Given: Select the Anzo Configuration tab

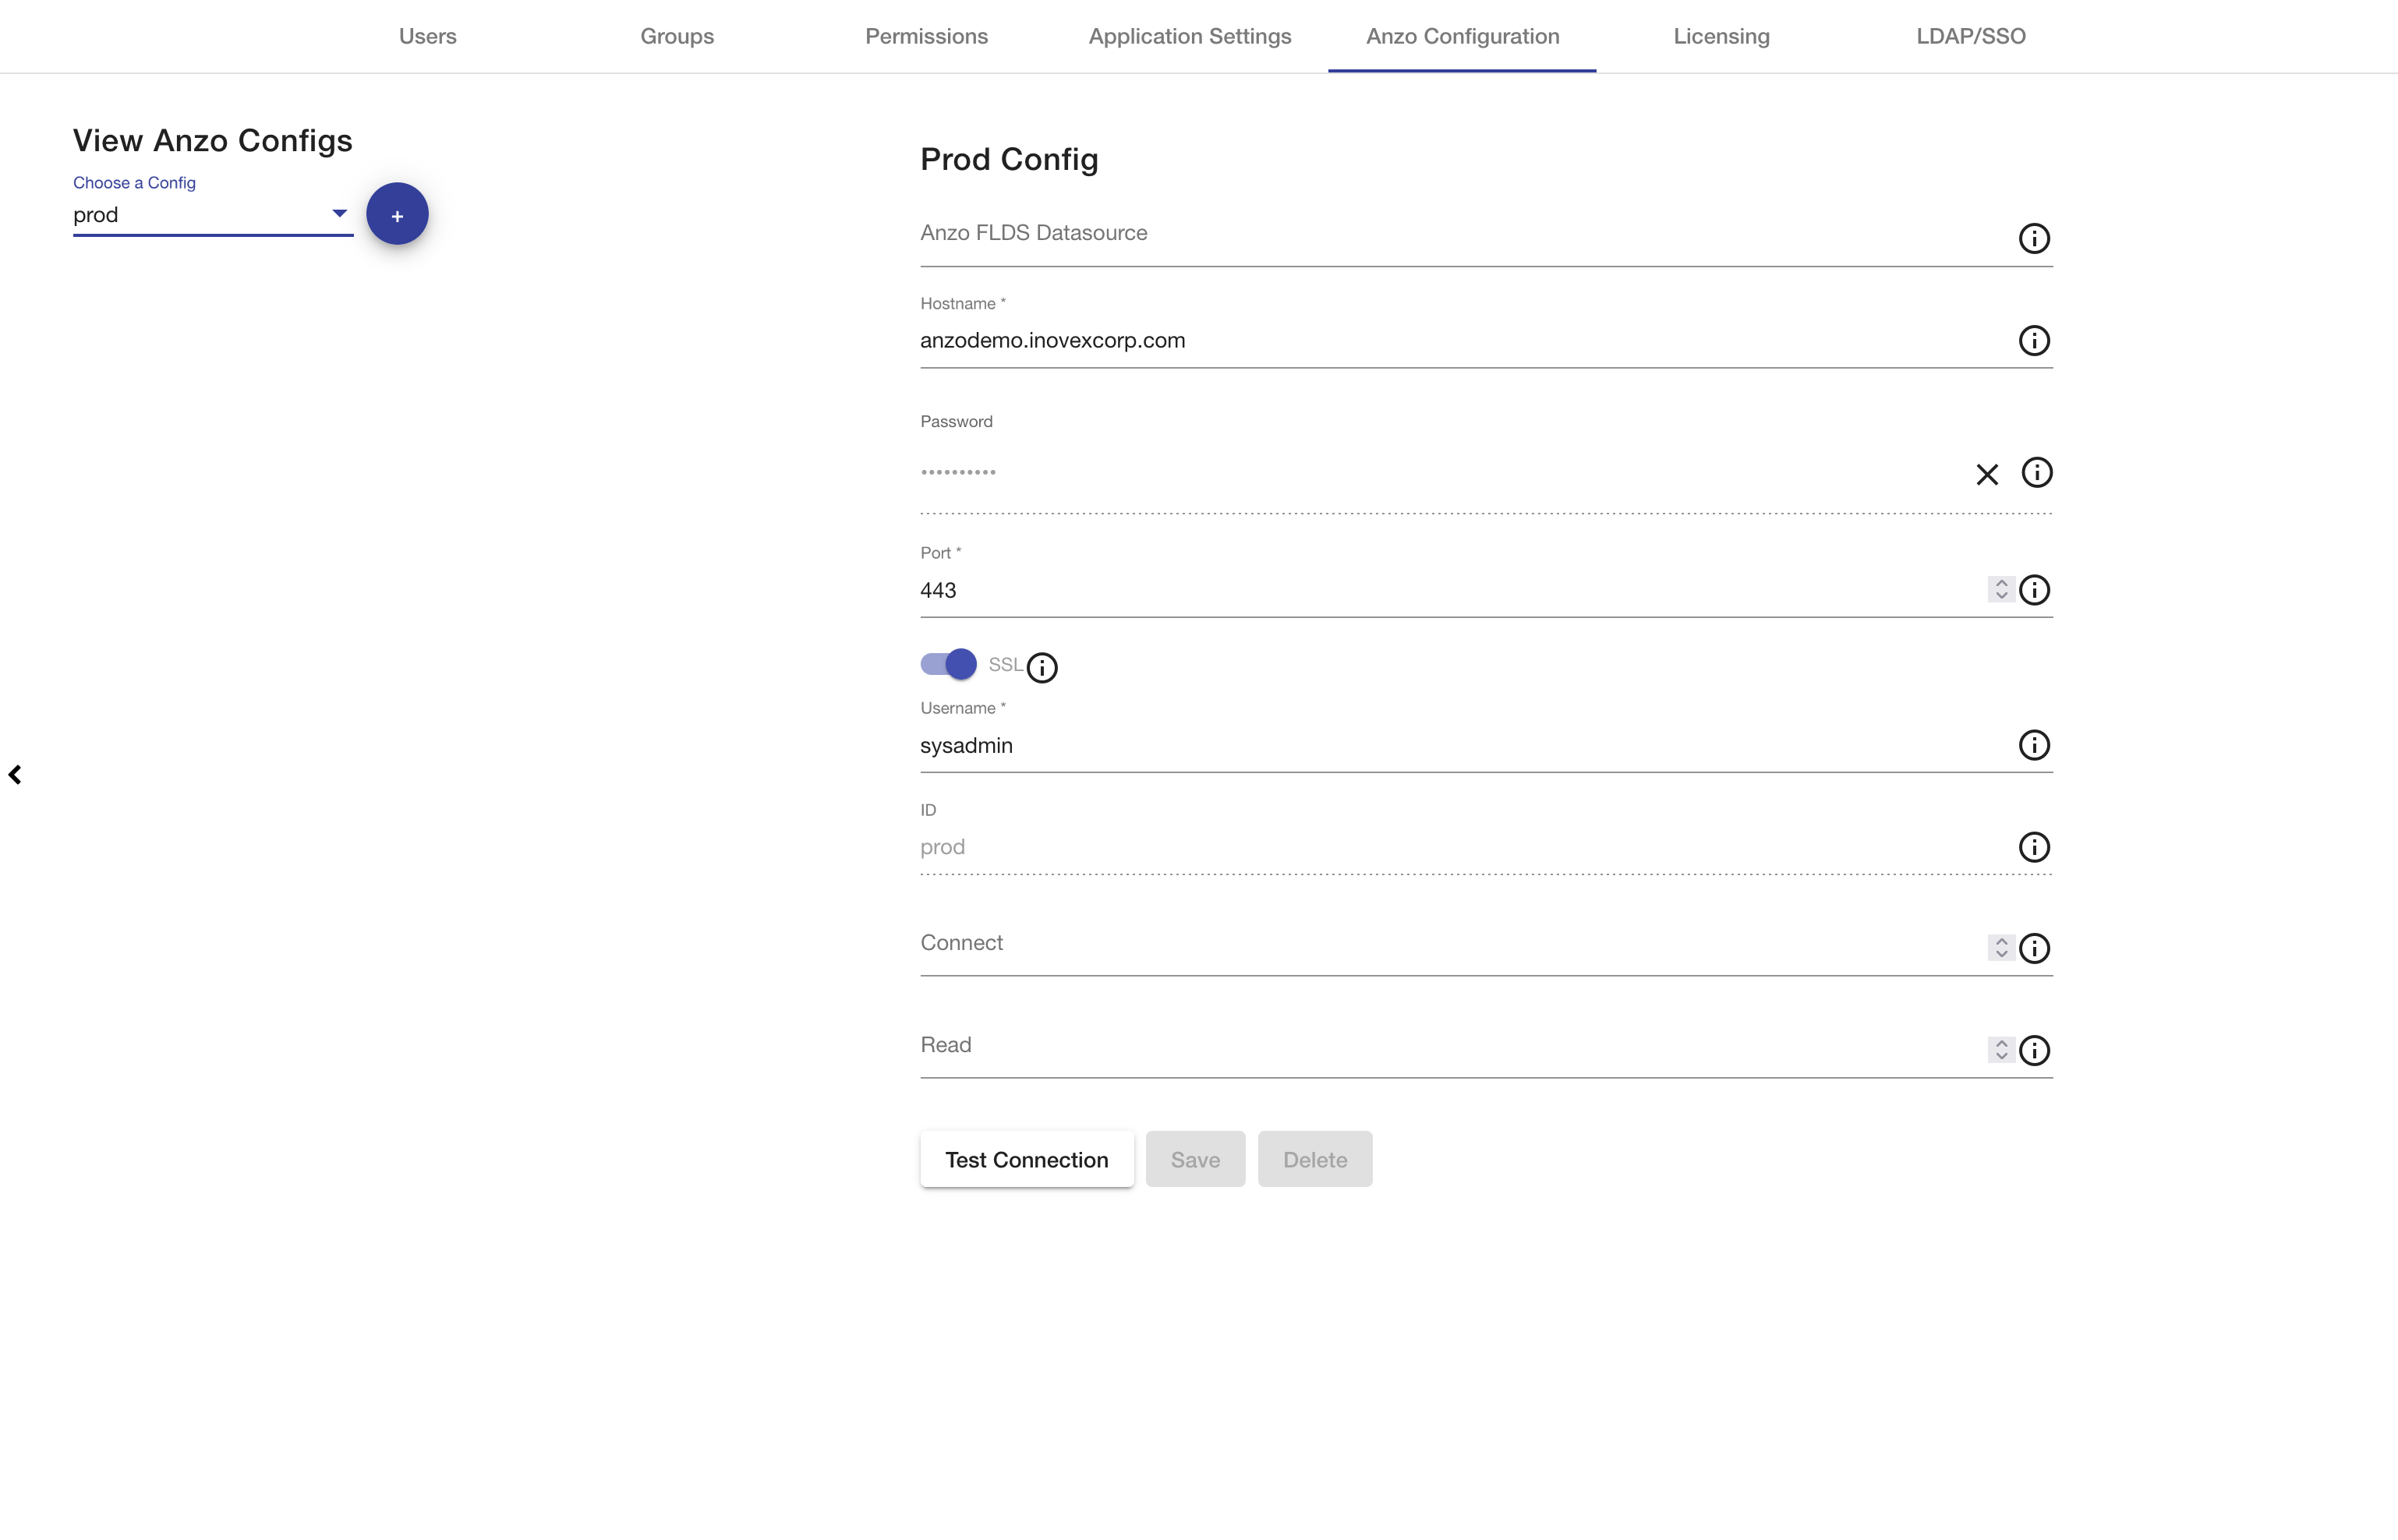Looking at the screenshot, I should 1463,36.
